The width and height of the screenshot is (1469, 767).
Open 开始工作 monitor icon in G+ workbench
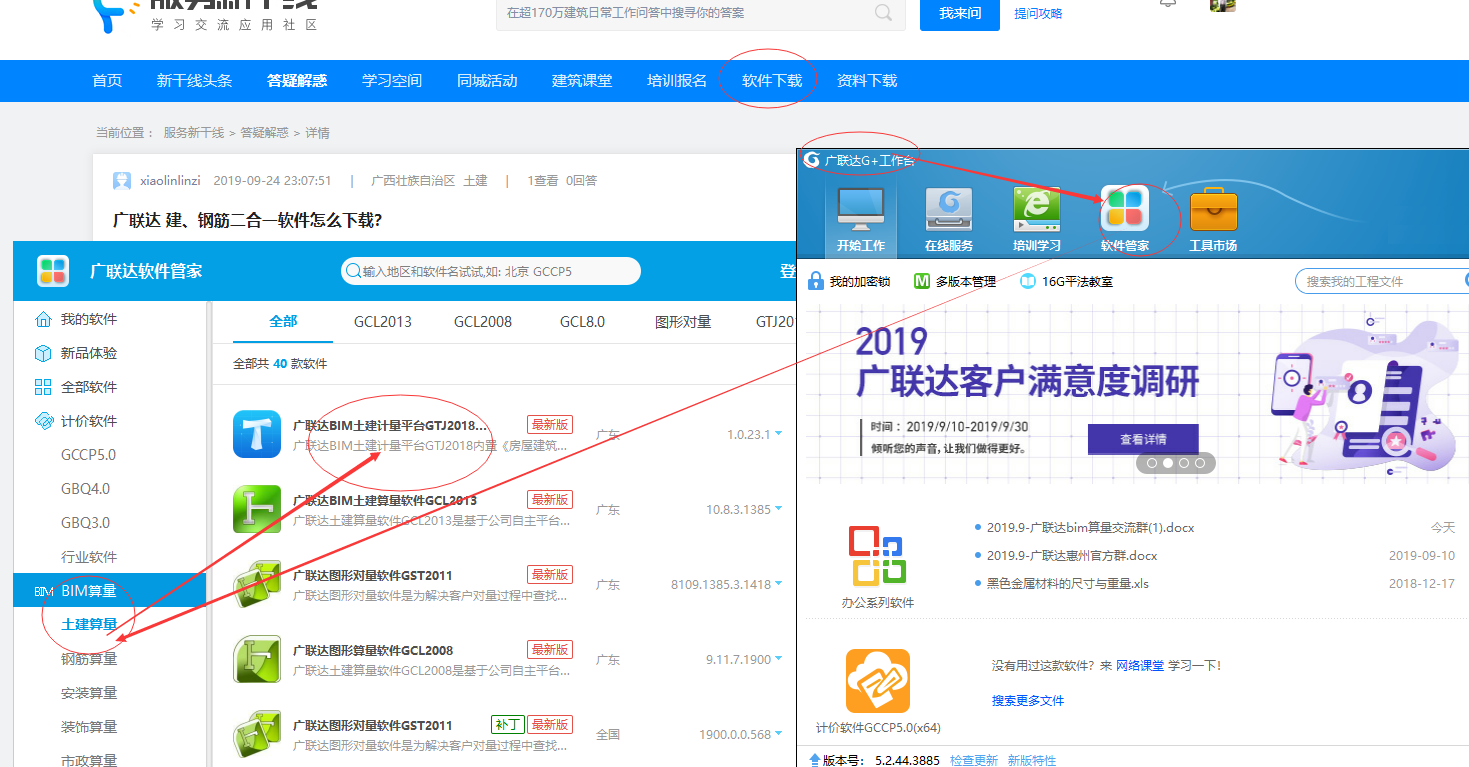pyautogui.click(x=861, y=208)
